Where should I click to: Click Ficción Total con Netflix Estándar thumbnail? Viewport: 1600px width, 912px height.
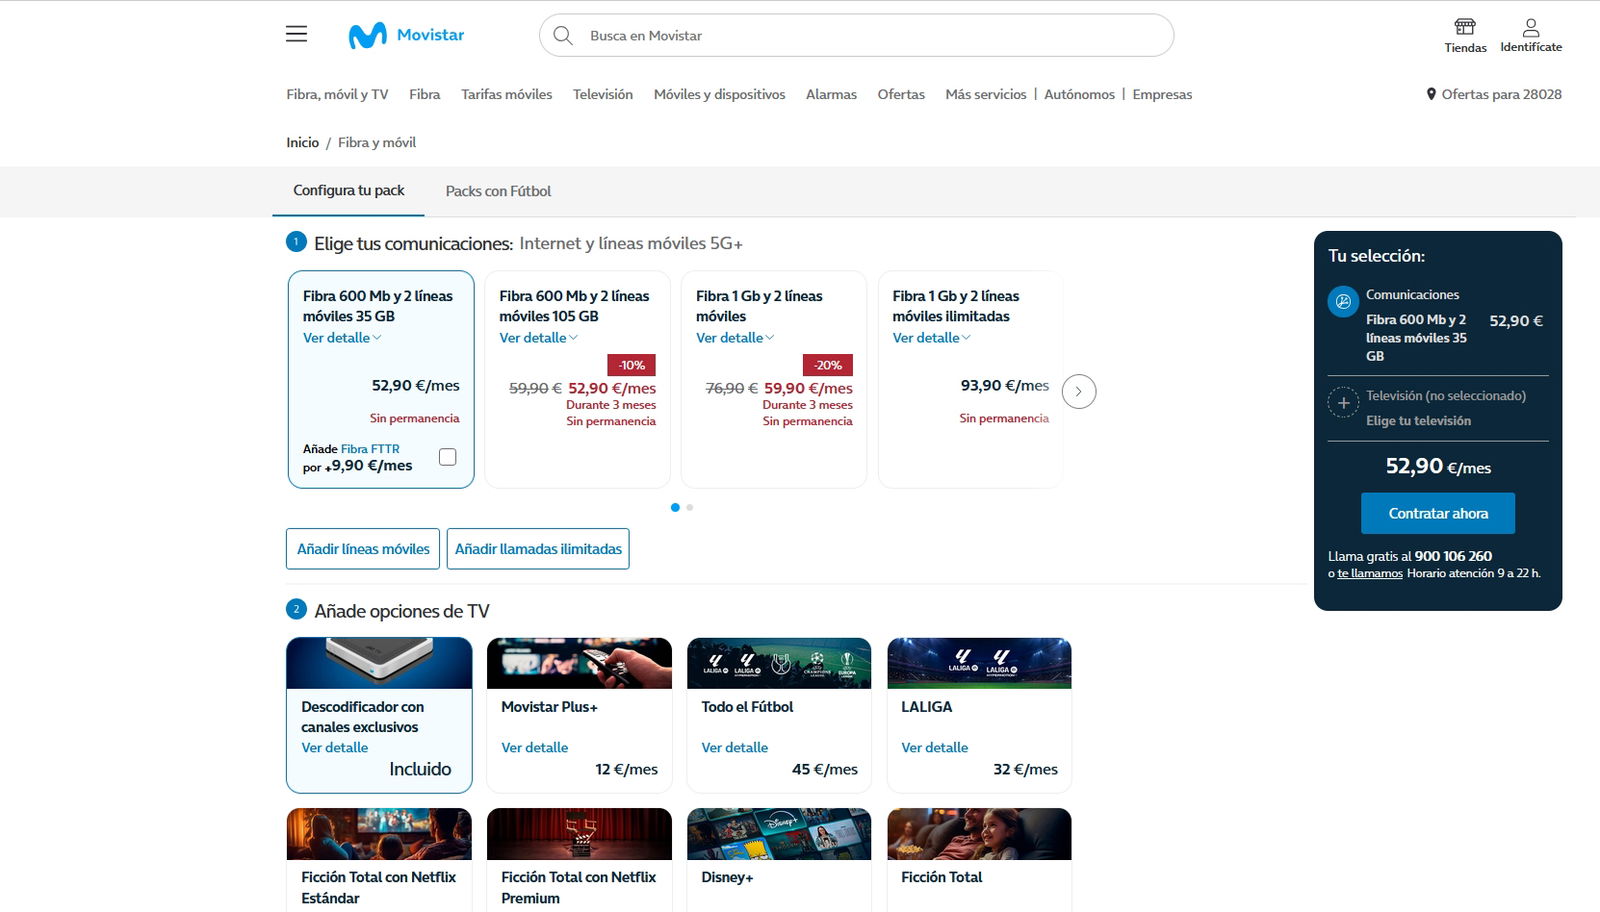click(379, 834)
